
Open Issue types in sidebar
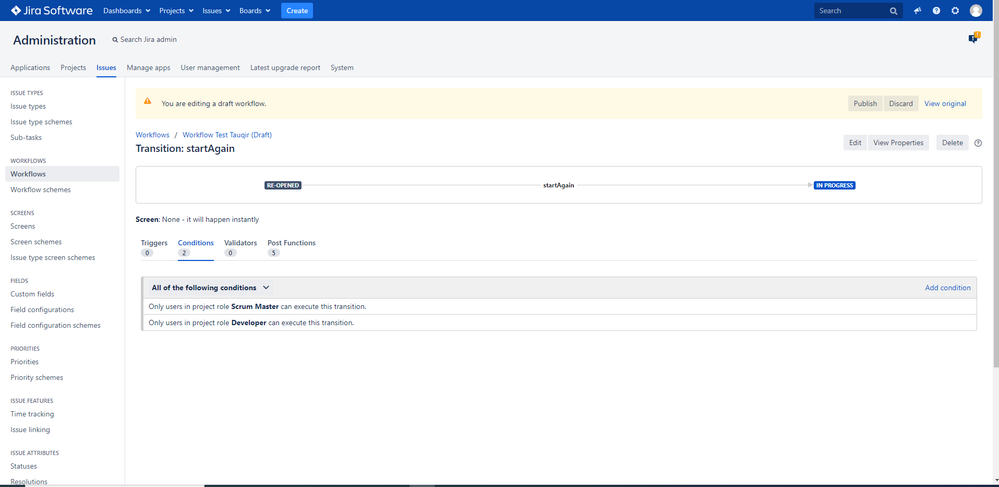tap(28, 106)
